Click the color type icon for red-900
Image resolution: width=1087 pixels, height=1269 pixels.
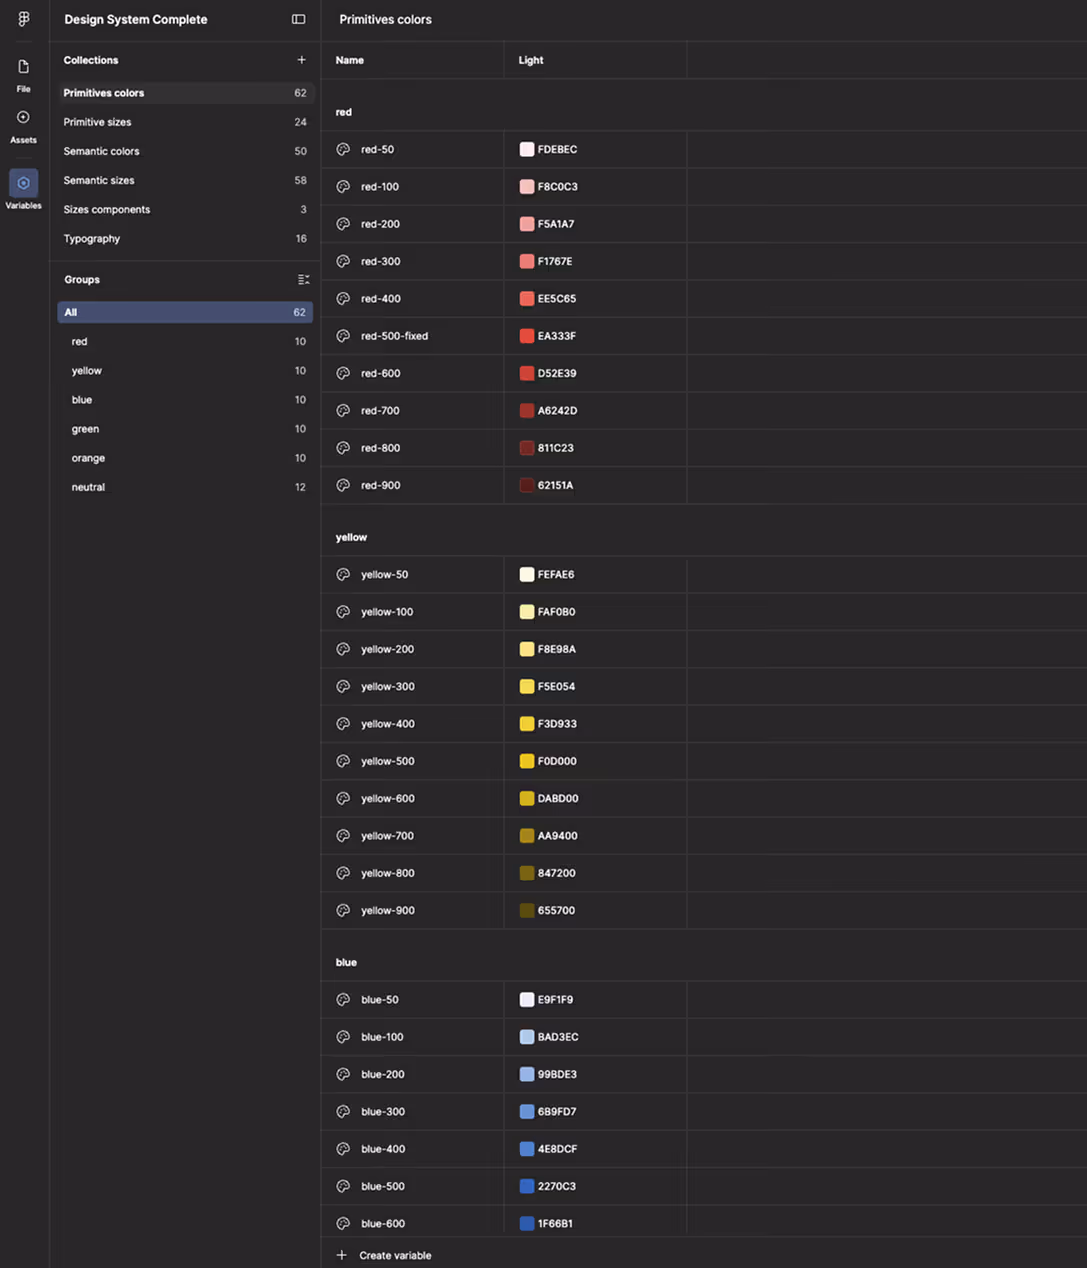tap(343, 485)
